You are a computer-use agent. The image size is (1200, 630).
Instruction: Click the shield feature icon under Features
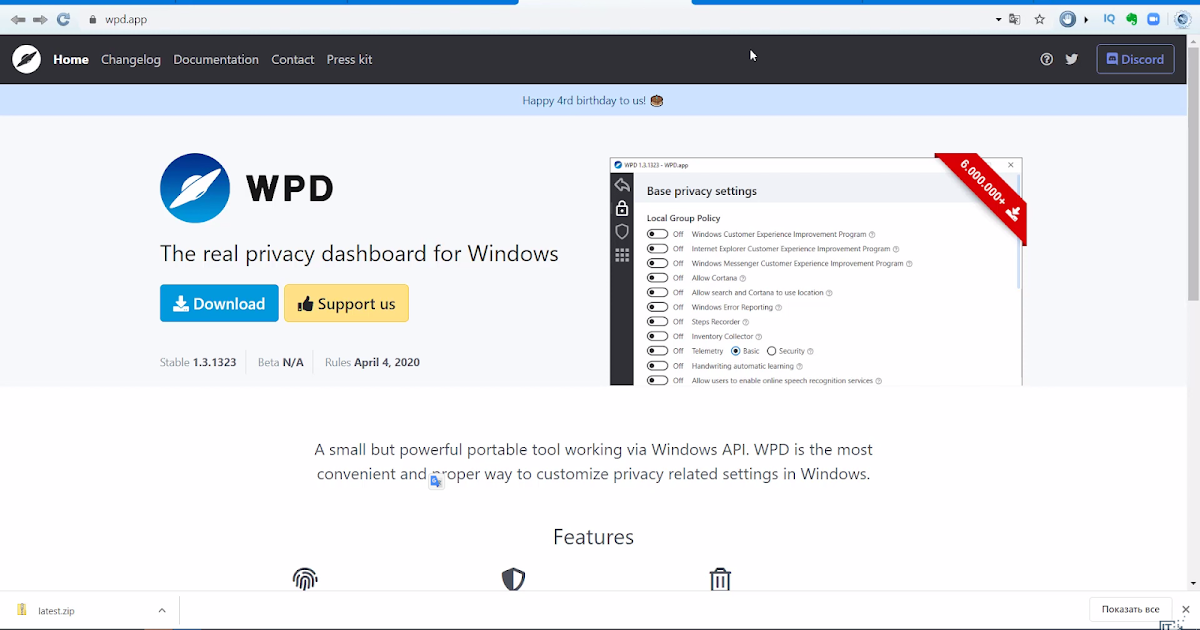pos(513,579)
